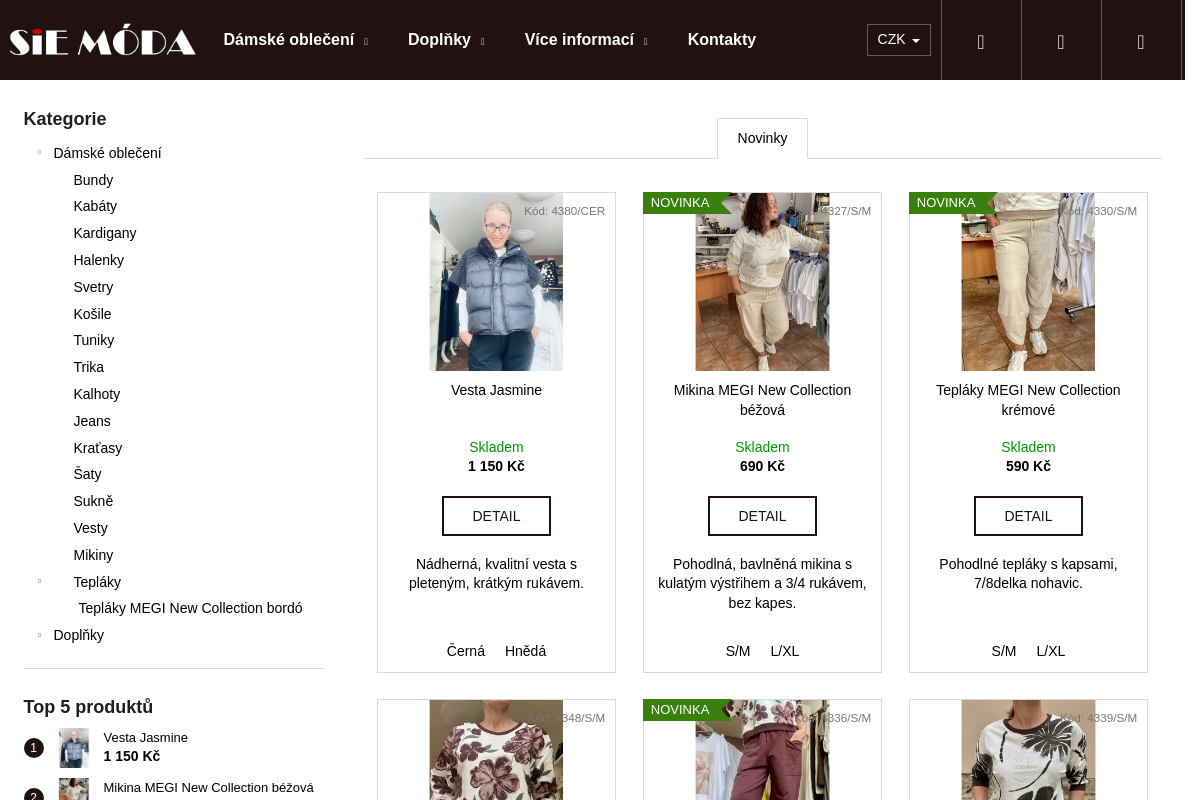Open Tepláky MEGI New Collection bordó subcategory
This screenshot has height=800, width=1200.
[x=190, y=608]
